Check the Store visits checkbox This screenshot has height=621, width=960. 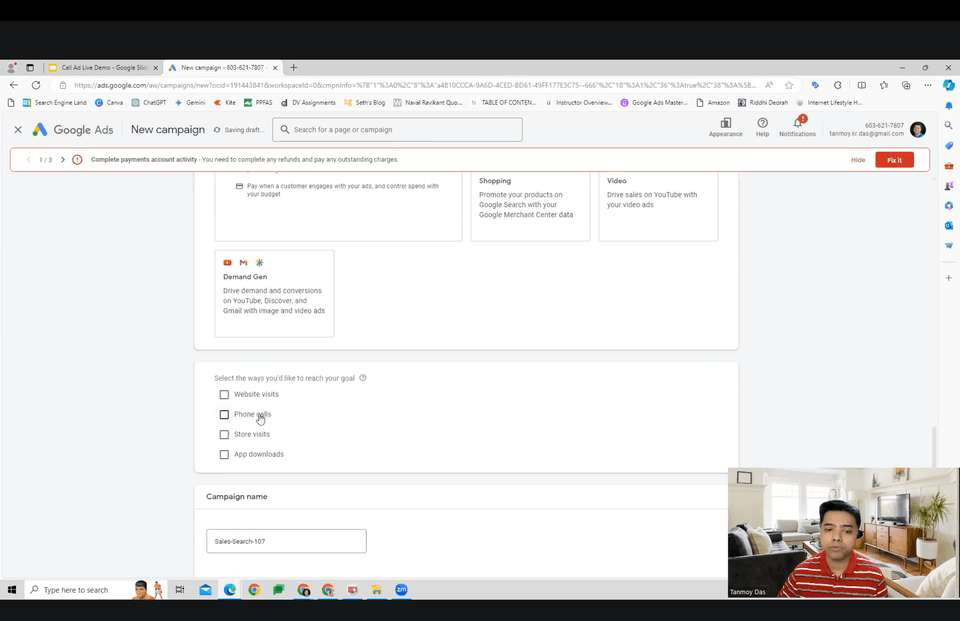[224, 434]
